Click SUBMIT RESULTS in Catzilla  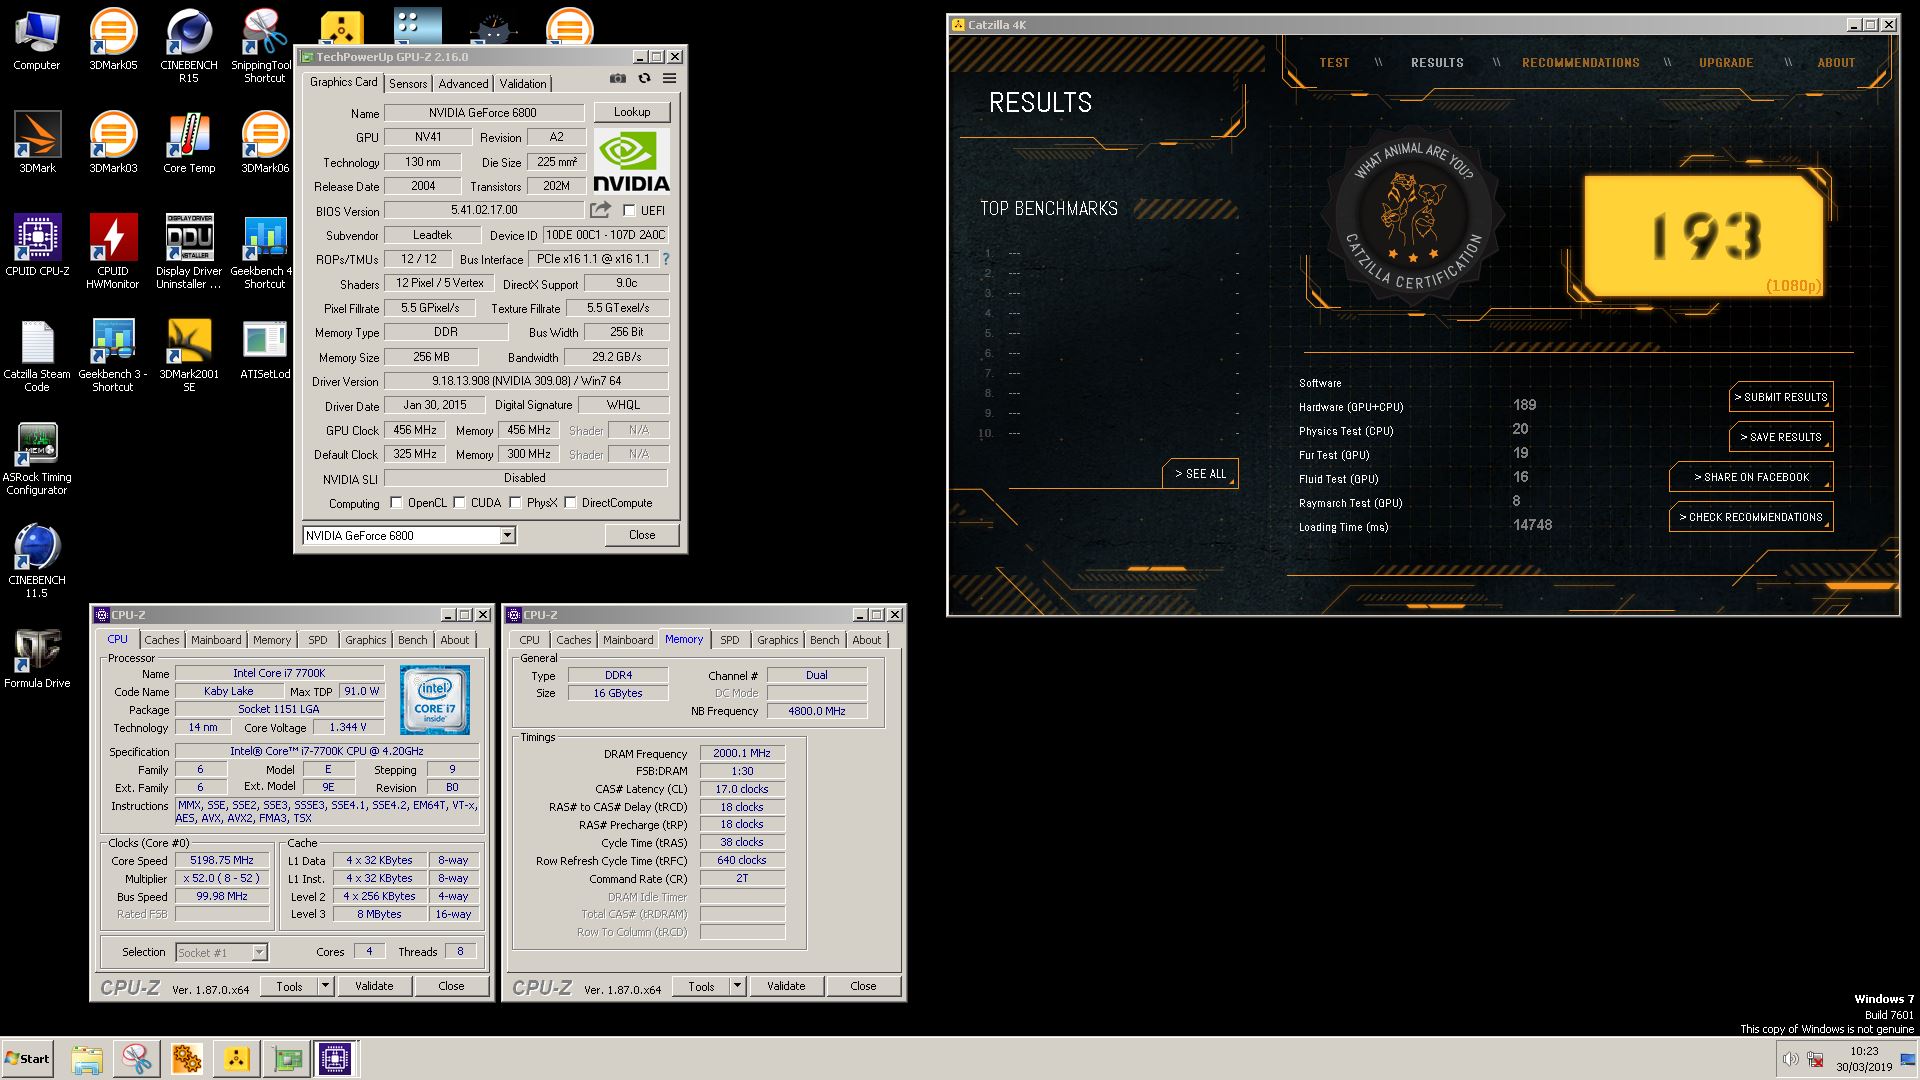point(1781,397)
